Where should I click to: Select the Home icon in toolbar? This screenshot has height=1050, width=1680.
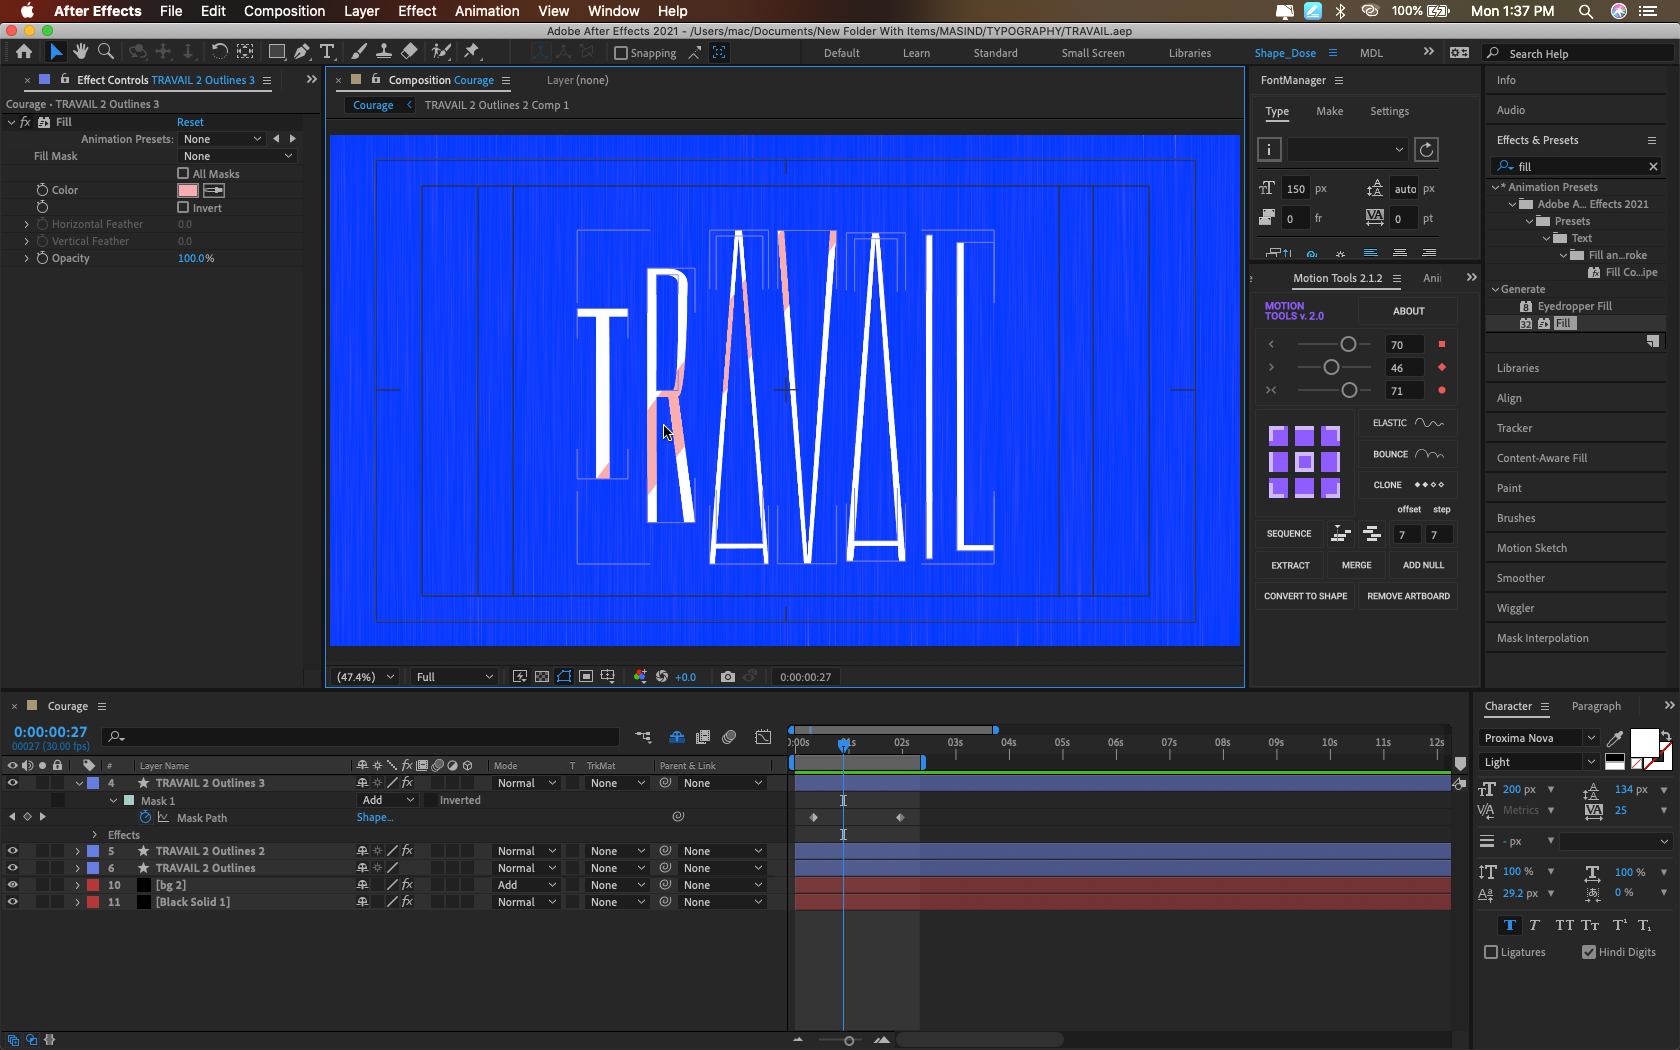click(24, 52)
